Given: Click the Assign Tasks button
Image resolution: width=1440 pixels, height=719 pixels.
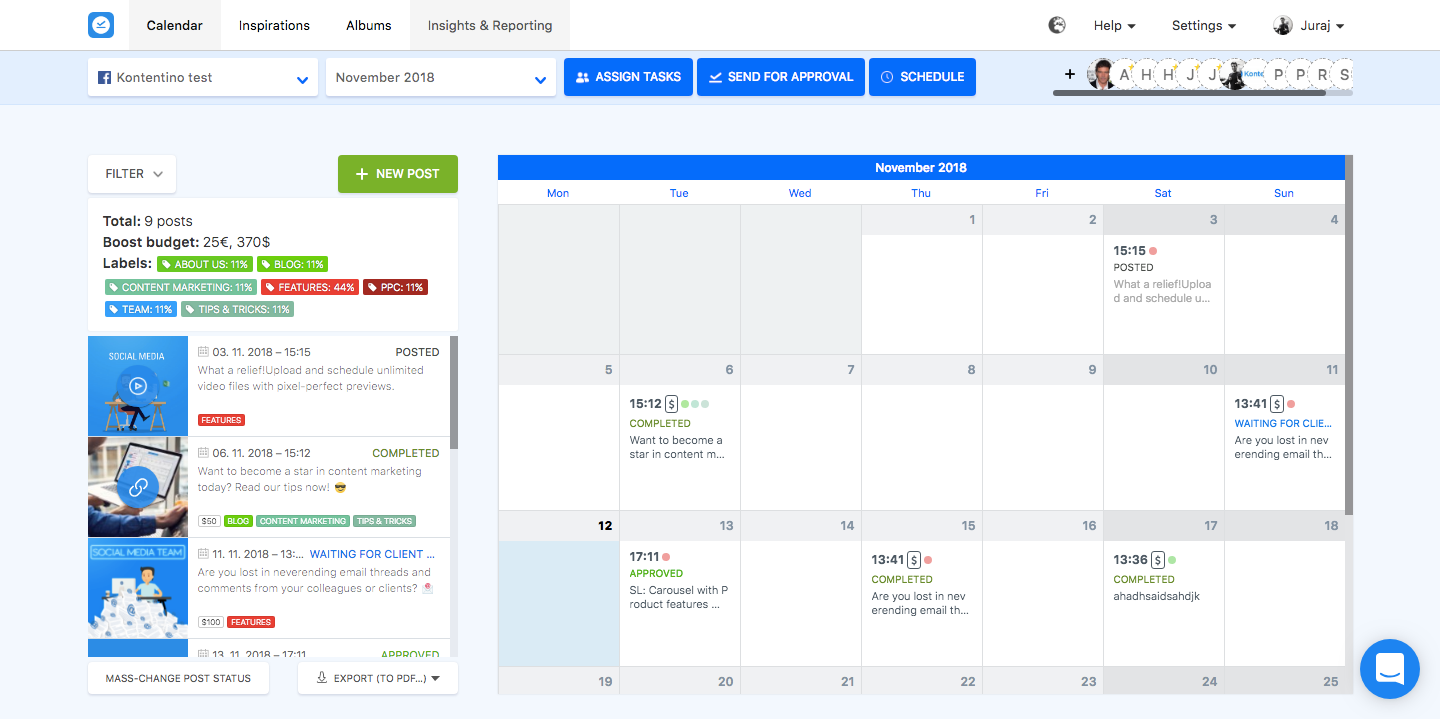Looking at the screenshot, I should pos(628,77).
